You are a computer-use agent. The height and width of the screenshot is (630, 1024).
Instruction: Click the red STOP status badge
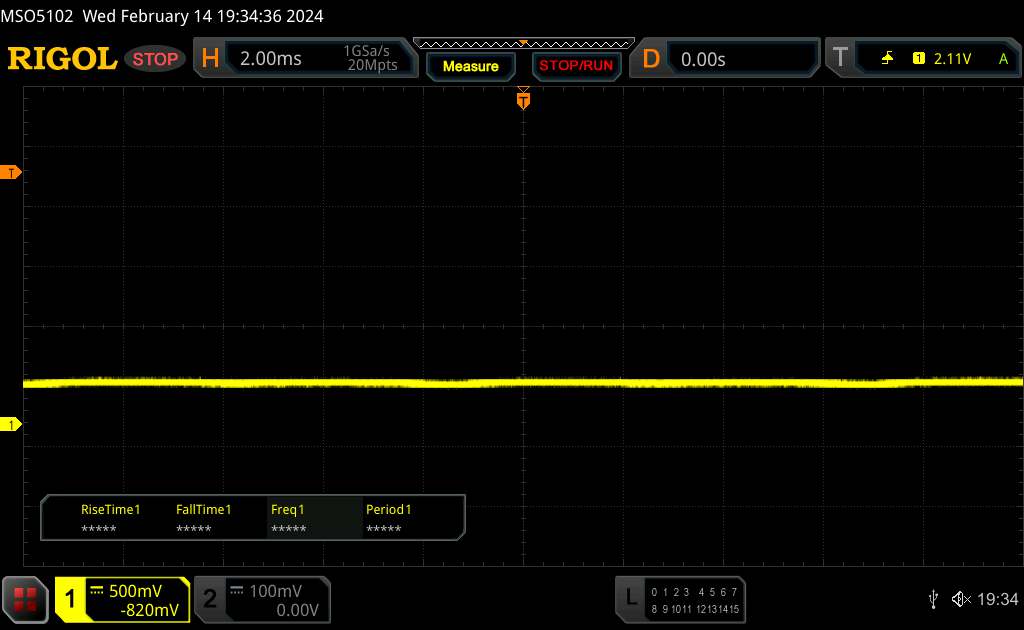click(156, 59)
